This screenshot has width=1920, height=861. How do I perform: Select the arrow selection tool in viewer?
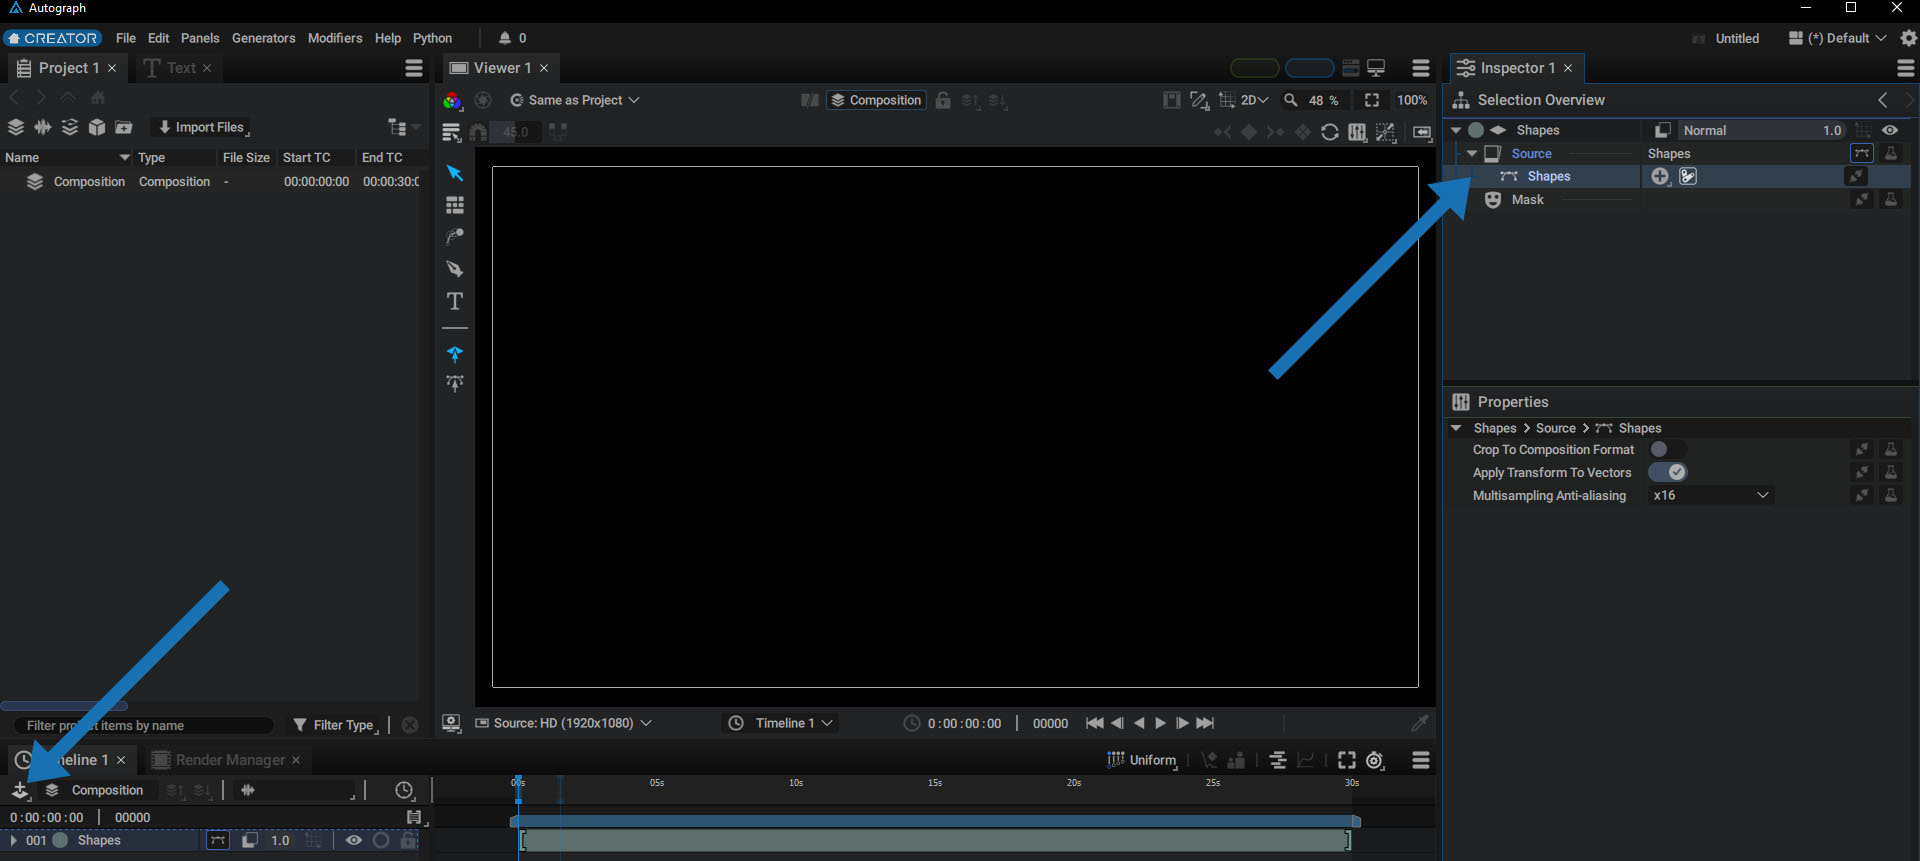point(455,173)
